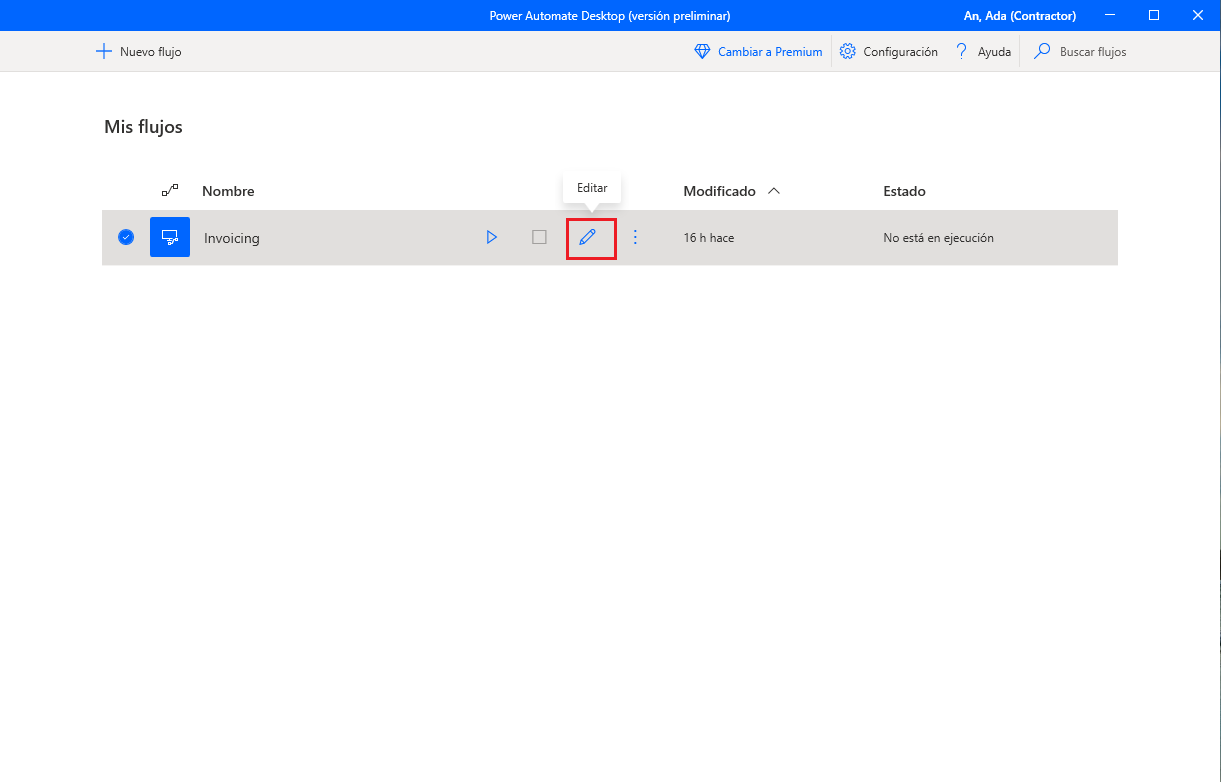Run the Invoicing flow with play icon
This screenshot has height=782, width=1221.
coord(491,237)
